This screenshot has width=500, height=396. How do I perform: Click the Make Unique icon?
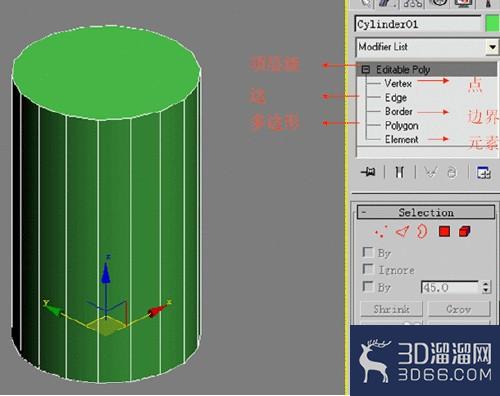pos(430,172)
